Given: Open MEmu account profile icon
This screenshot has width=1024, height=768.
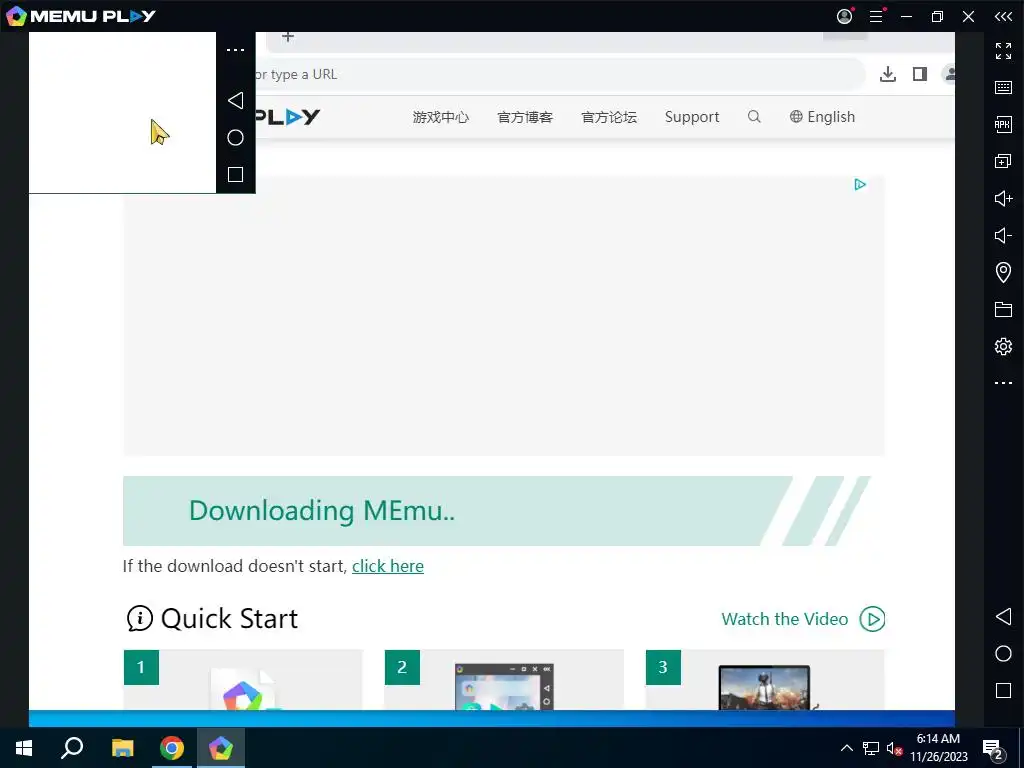Looking at the screenshot, I should [x=844, y=16].
